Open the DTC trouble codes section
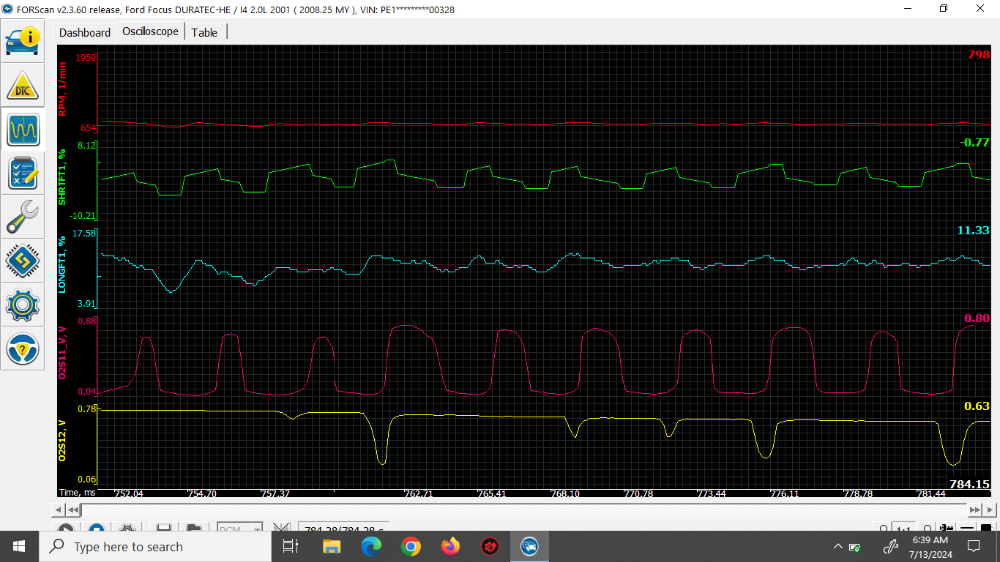 coord(23,85)
